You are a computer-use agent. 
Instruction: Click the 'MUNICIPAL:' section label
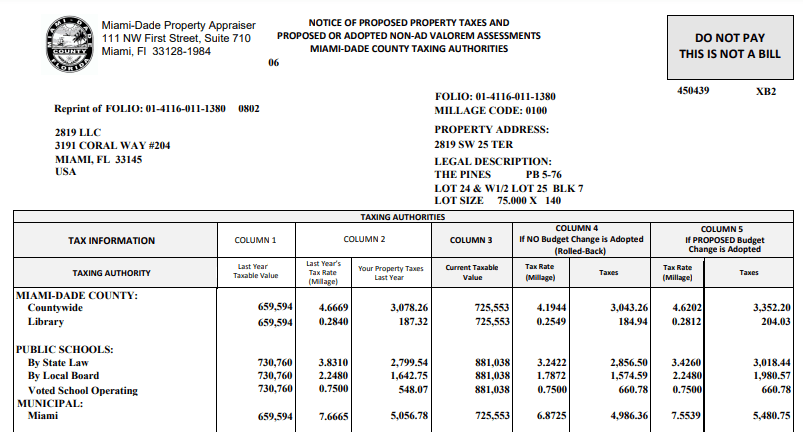click(50, 404)
